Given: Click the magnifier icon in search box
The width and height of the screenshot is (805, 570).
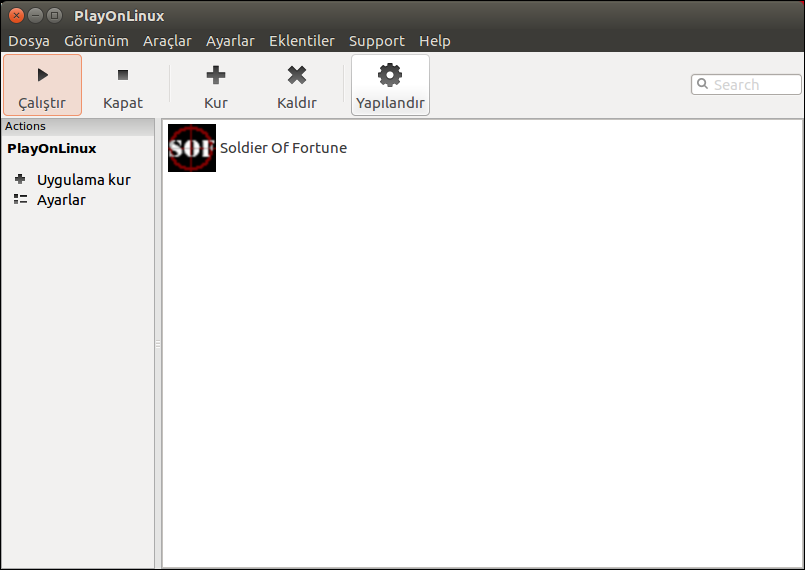Looking at the screenshot, I should click(x=703, y=84).
